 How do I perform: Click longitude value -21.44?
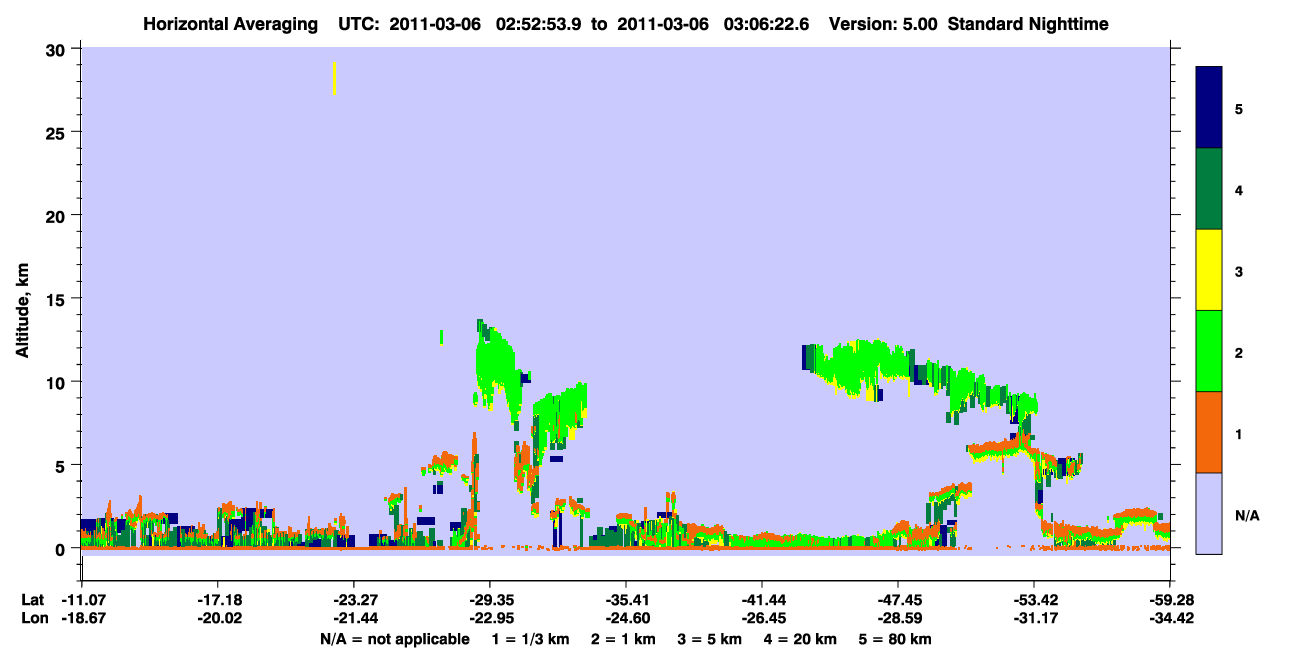pyautogui.click(x=353, y=619)
